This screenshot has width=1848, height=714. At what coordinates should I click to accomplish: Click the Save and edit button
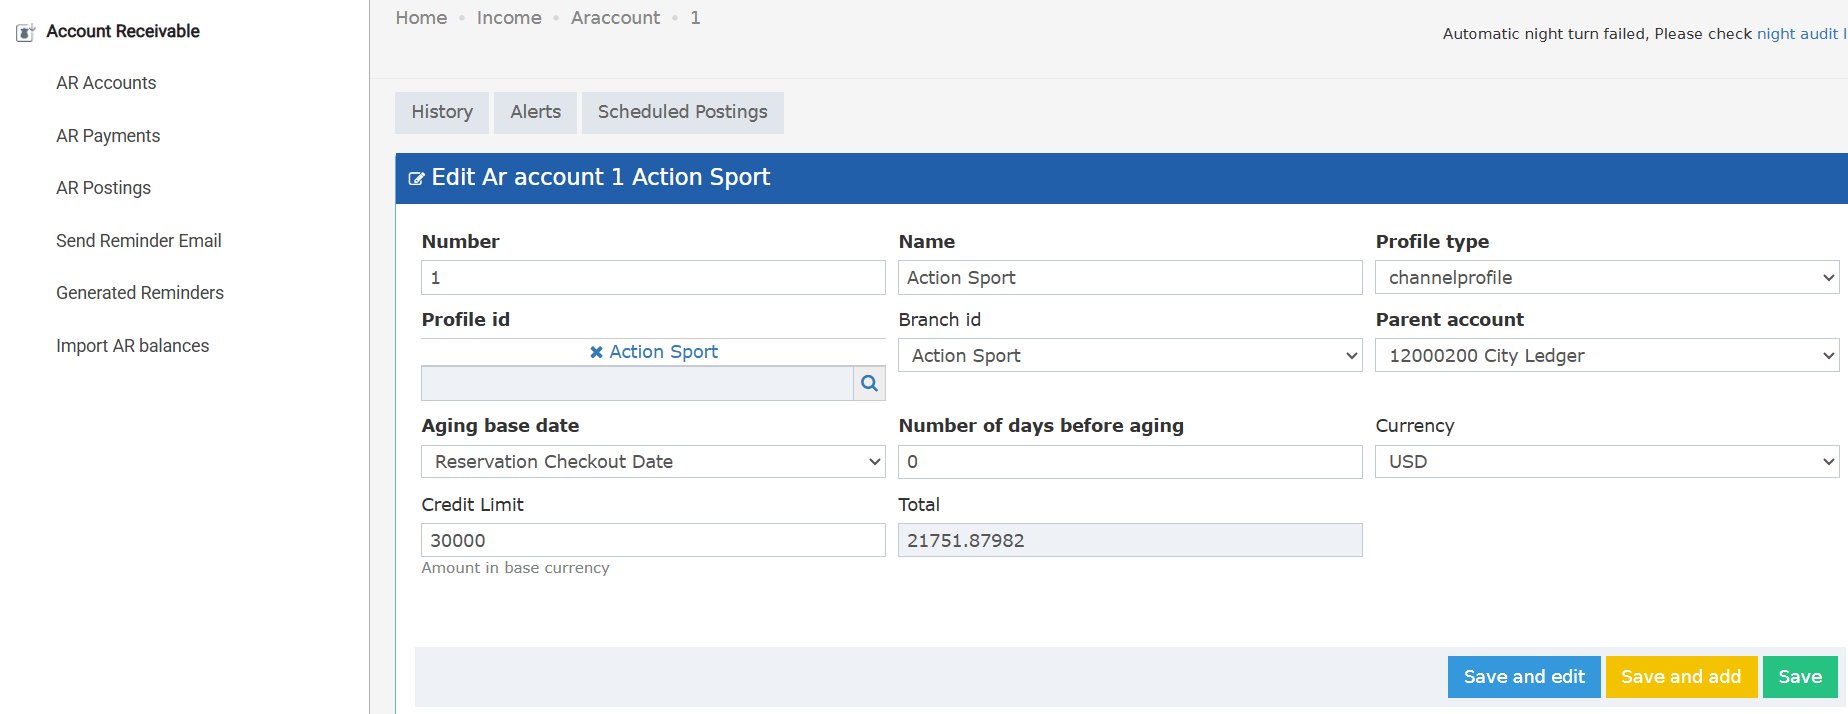click(x=1524, y=677)
